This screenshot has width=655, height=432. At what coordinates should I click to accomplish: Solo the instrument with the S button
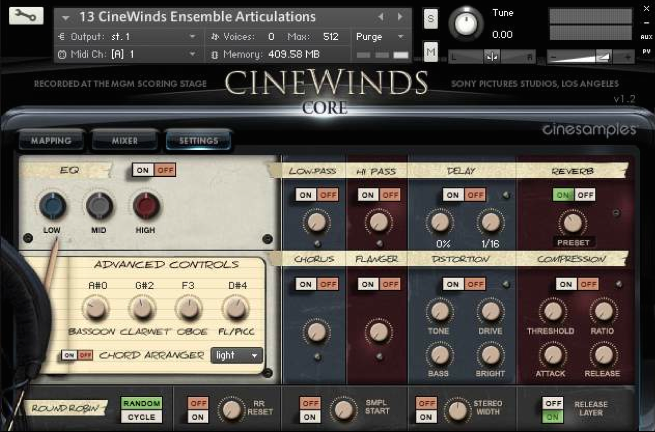pos(431,19)
